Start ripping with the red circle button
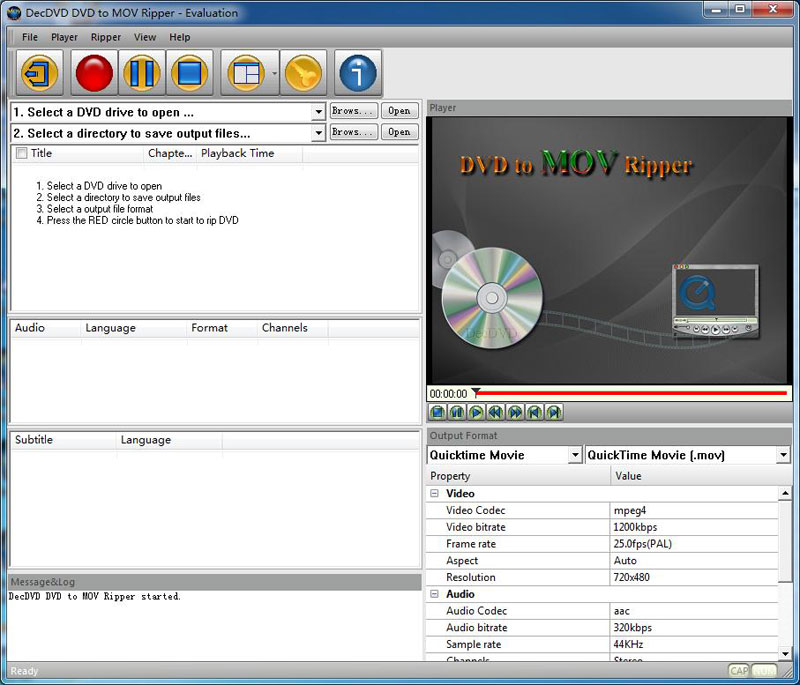Image resolution: width=800 pixels, height=685 pixels. pos(94,73)
